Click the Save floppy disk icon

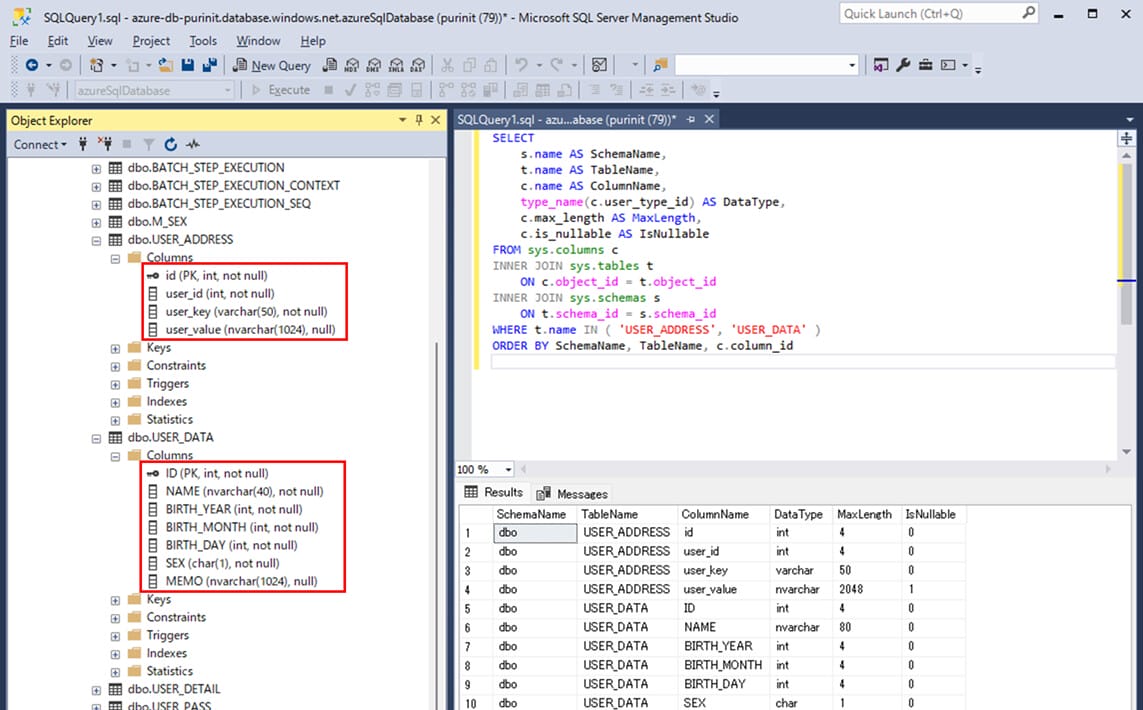coord(187,65)
